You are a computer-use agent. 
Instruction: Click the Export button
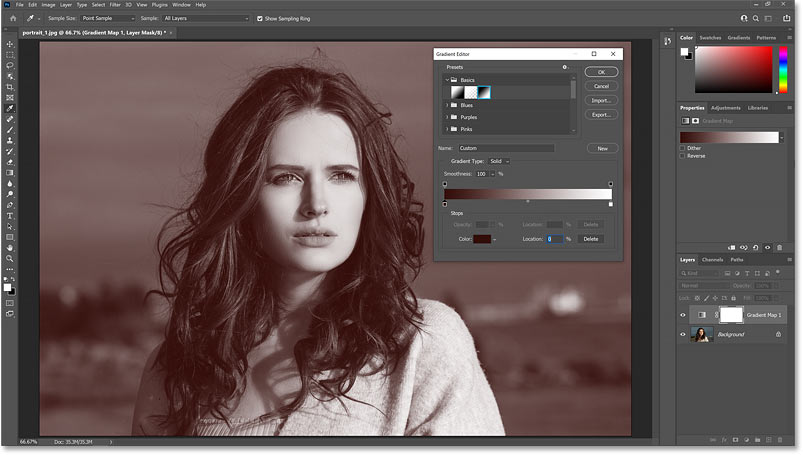(601, 115)
